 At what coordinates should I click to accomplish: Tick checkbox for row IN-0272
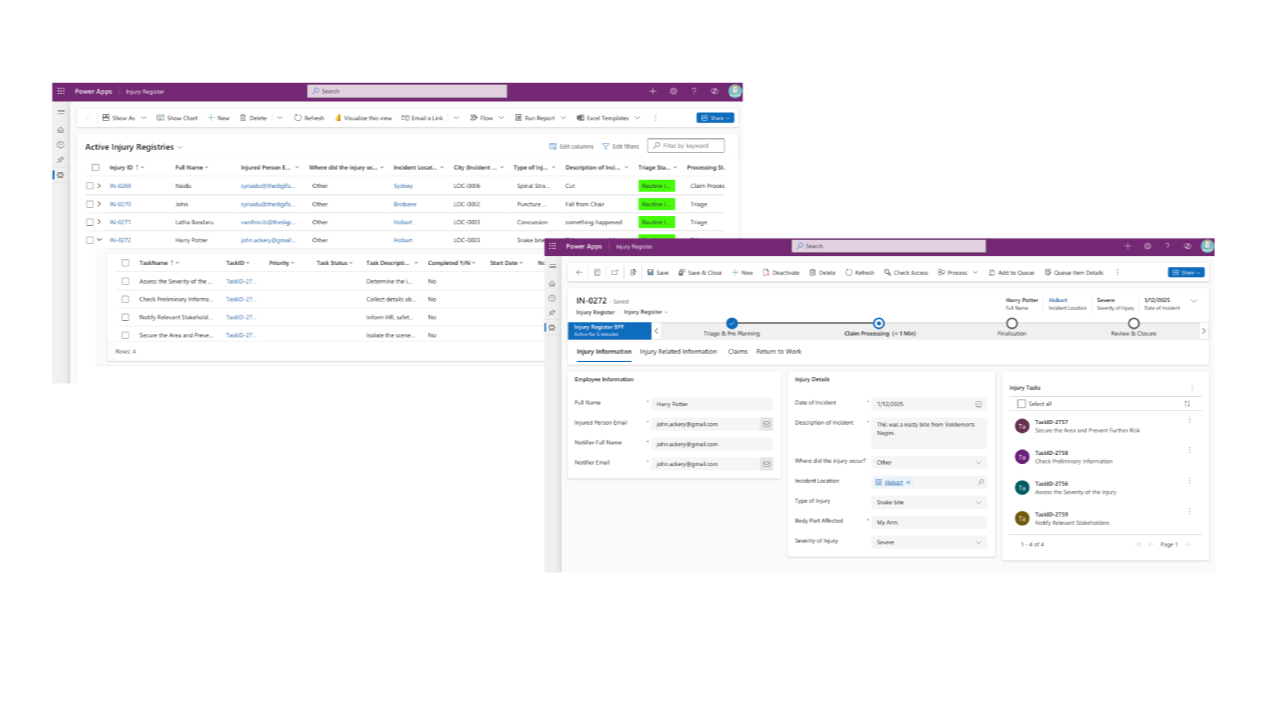89,240
